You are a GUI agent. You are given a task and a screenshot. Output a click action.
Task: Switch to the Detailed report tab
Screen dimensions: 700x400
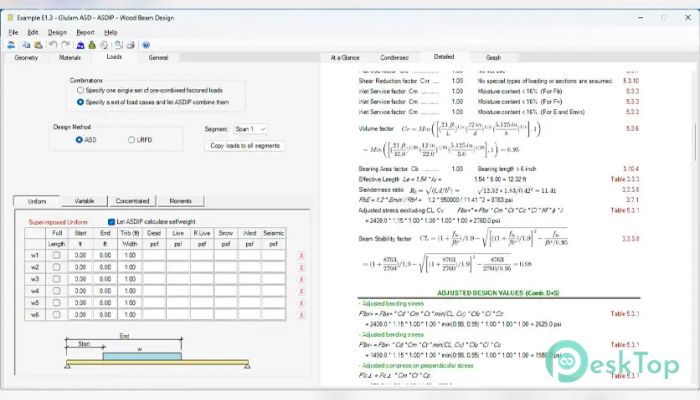(x=444, y=57)
